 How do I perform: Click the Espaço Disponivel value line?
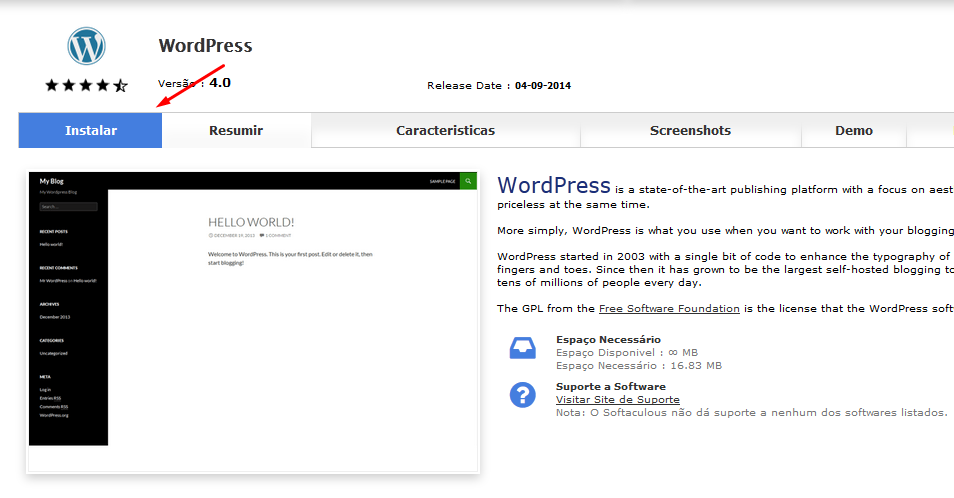(627, 353)
